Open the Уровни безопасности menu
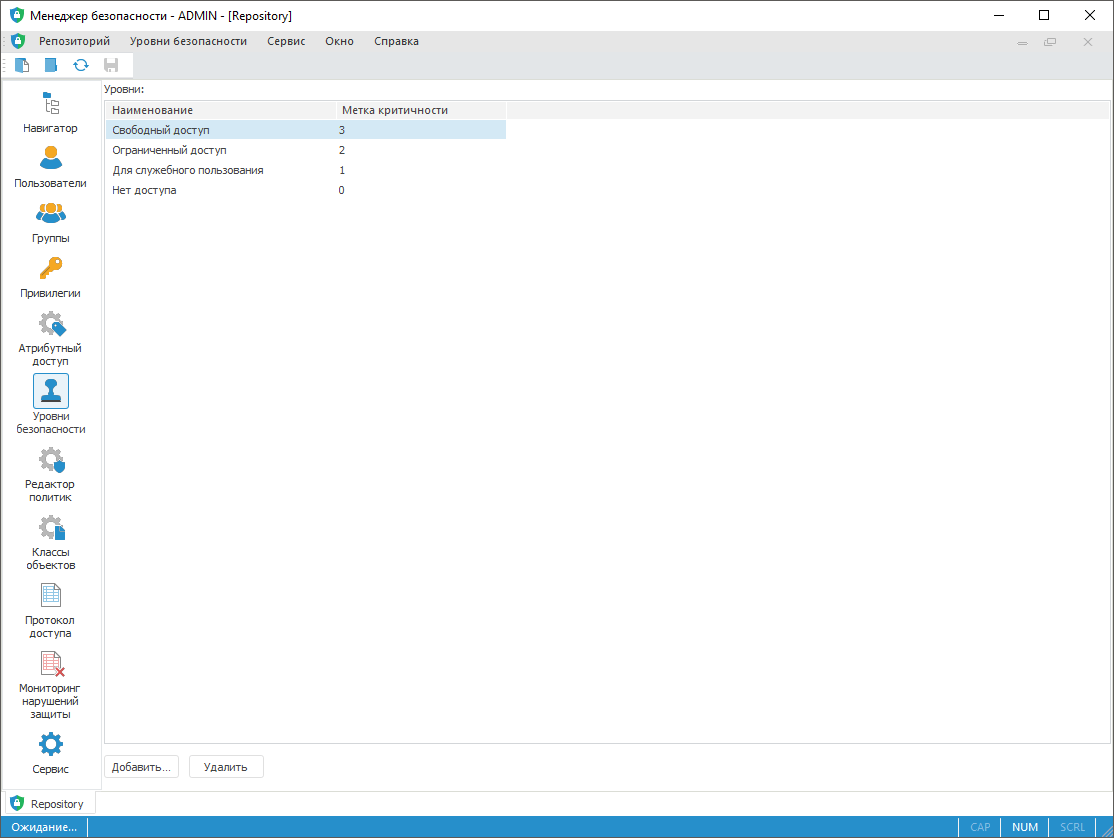The height and width of the screenshot is (838, 1114). click(x=188, y=41)
